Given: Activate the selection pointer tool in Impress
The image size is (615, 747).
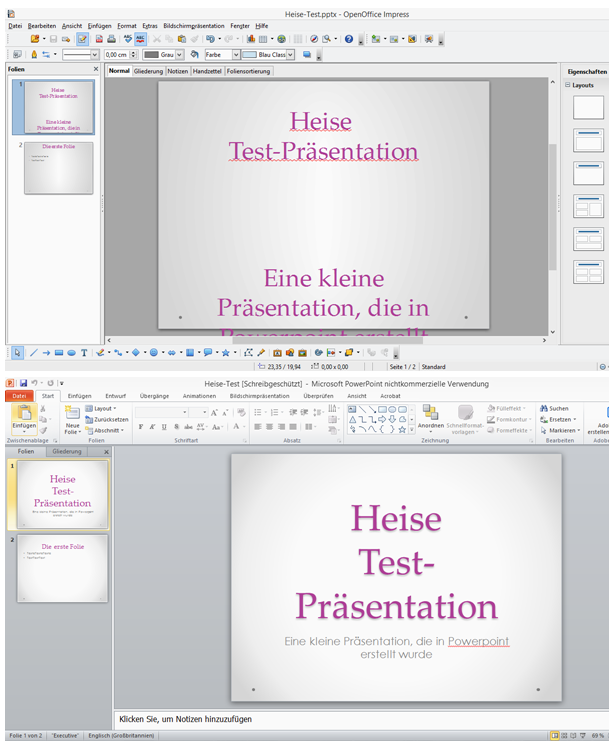Looking at the screenshot, I should click(17, 353).
